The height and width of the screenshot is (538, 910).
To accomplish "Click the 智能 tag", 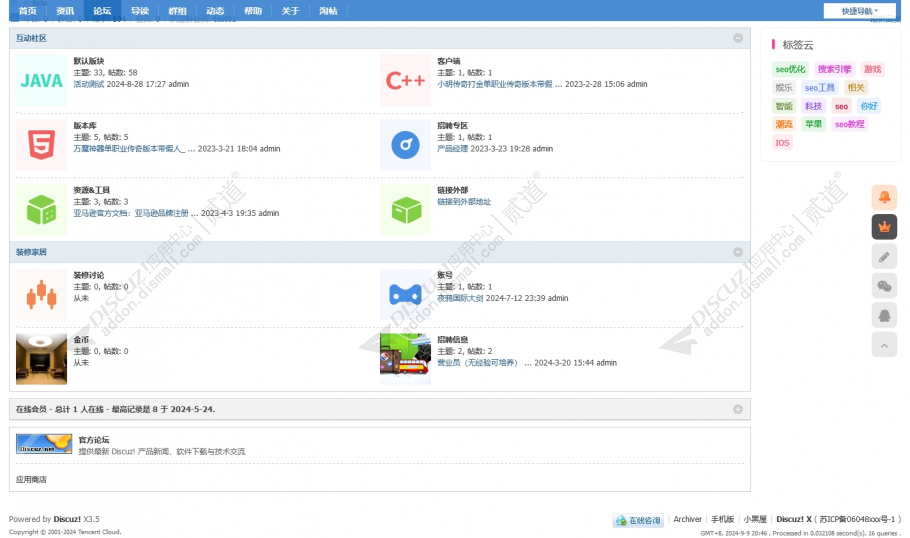I will coord(784,106).
